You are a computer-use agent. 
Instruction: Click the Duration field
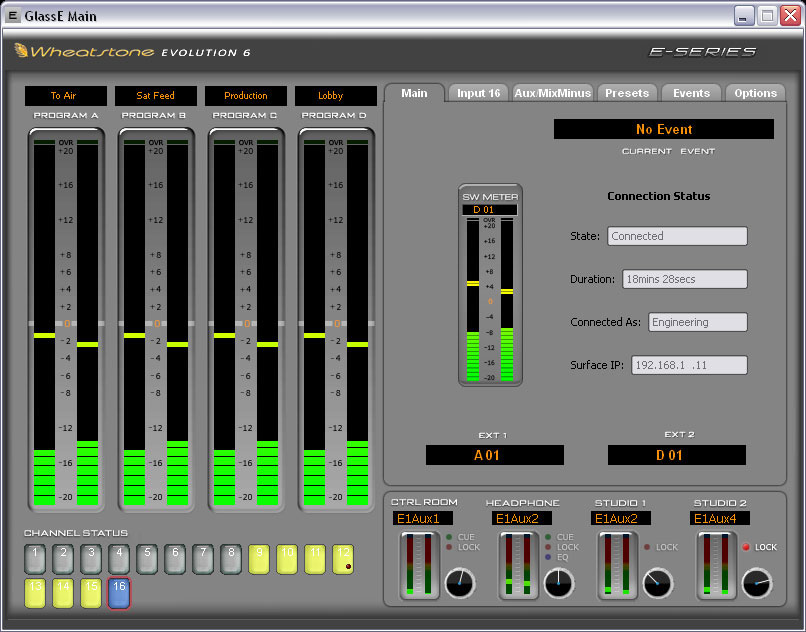(685, 279)
